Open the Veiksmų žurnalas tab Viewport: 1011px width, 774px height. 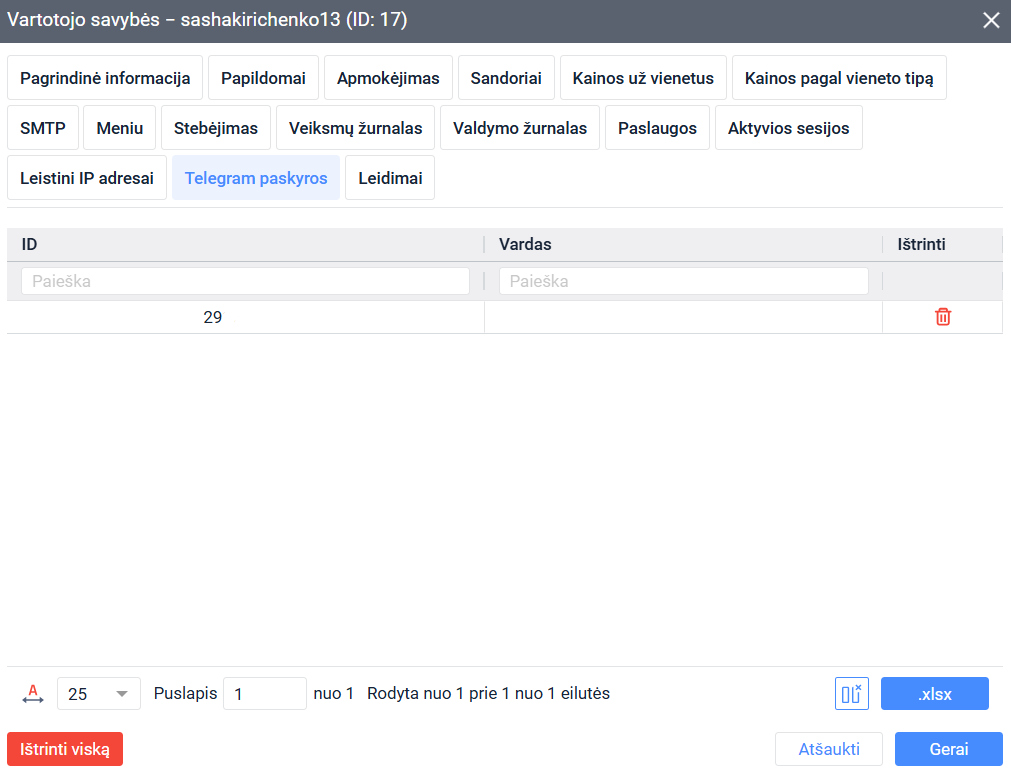pos(355,128)
